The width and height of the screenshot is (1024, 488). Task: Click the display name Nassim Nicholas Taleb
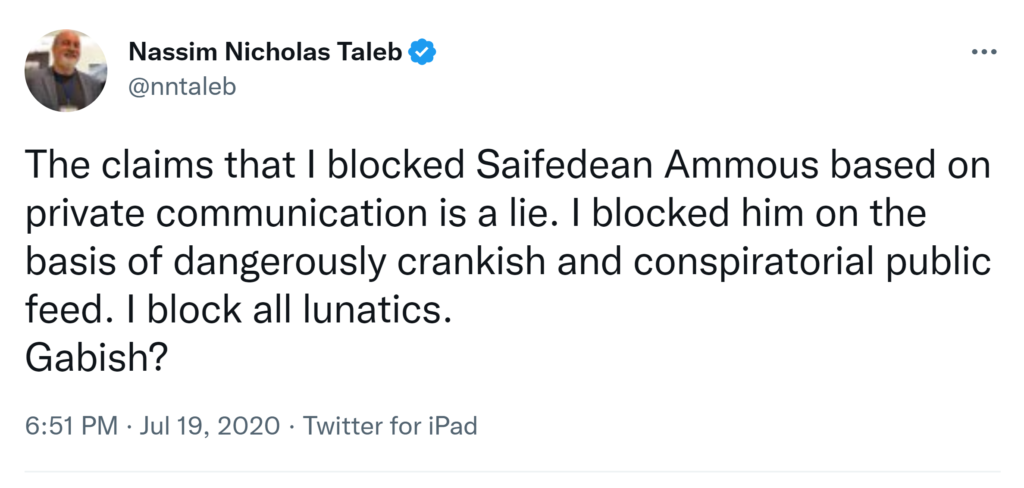click(265, 52)
